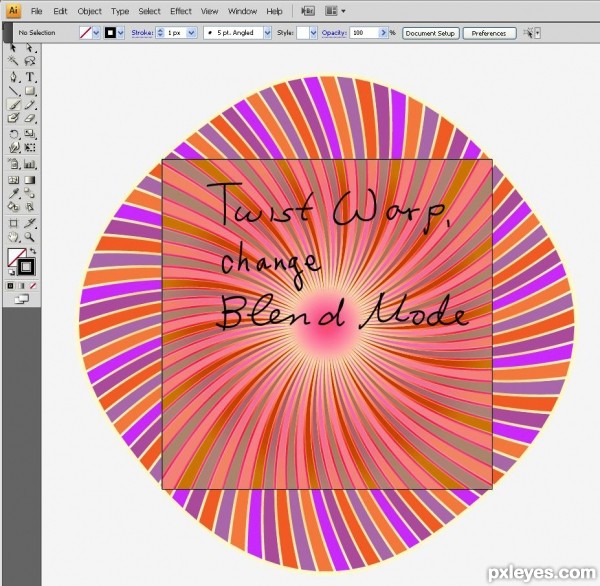Select the Direct Selection tool
The height and width of the screenshot is (586, 600).
click(x=29, y=47)
